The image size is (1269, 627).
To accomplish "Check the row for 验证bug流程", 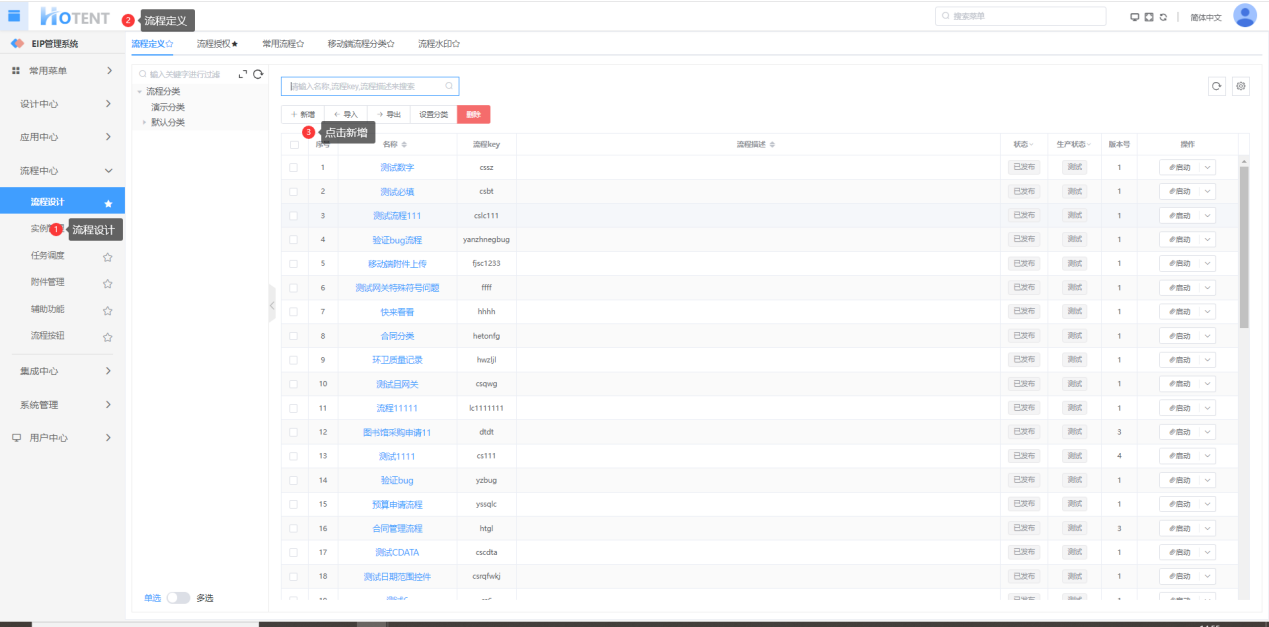I will [x=294, y=239].
